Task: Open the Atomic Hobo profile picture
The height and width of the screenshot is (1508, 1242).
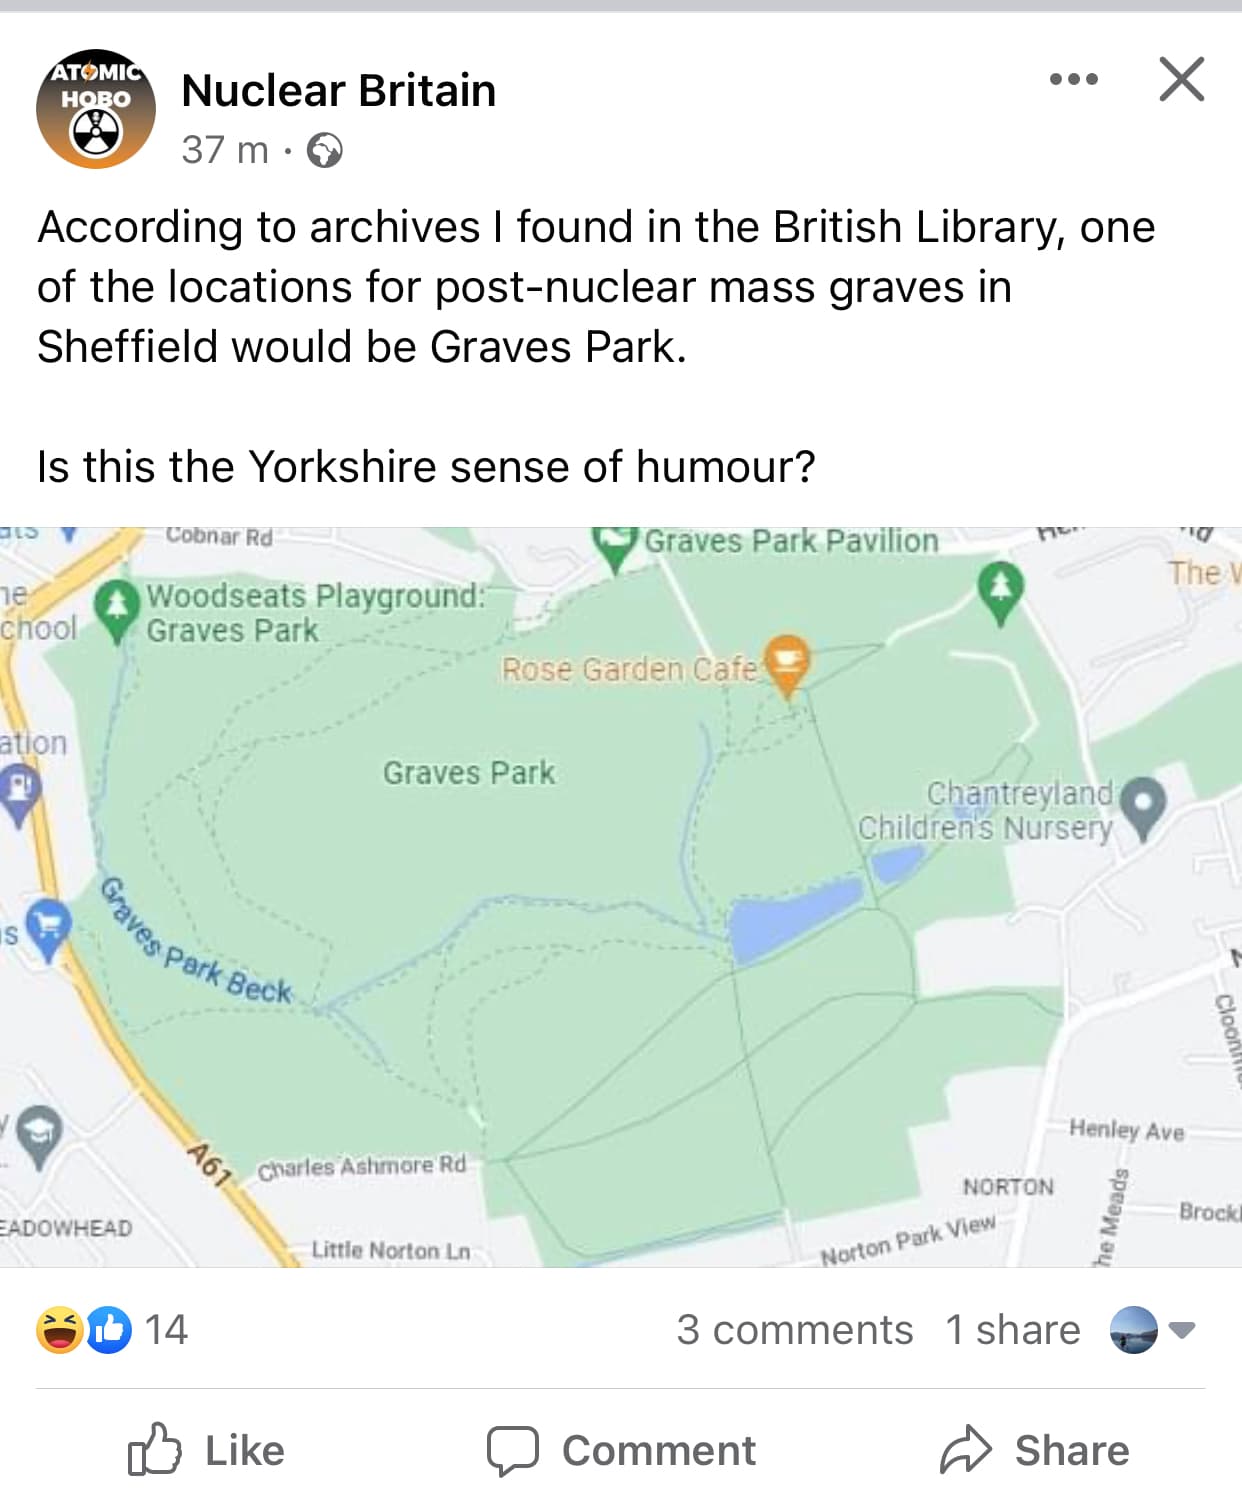Action: [x=96, y=109]
